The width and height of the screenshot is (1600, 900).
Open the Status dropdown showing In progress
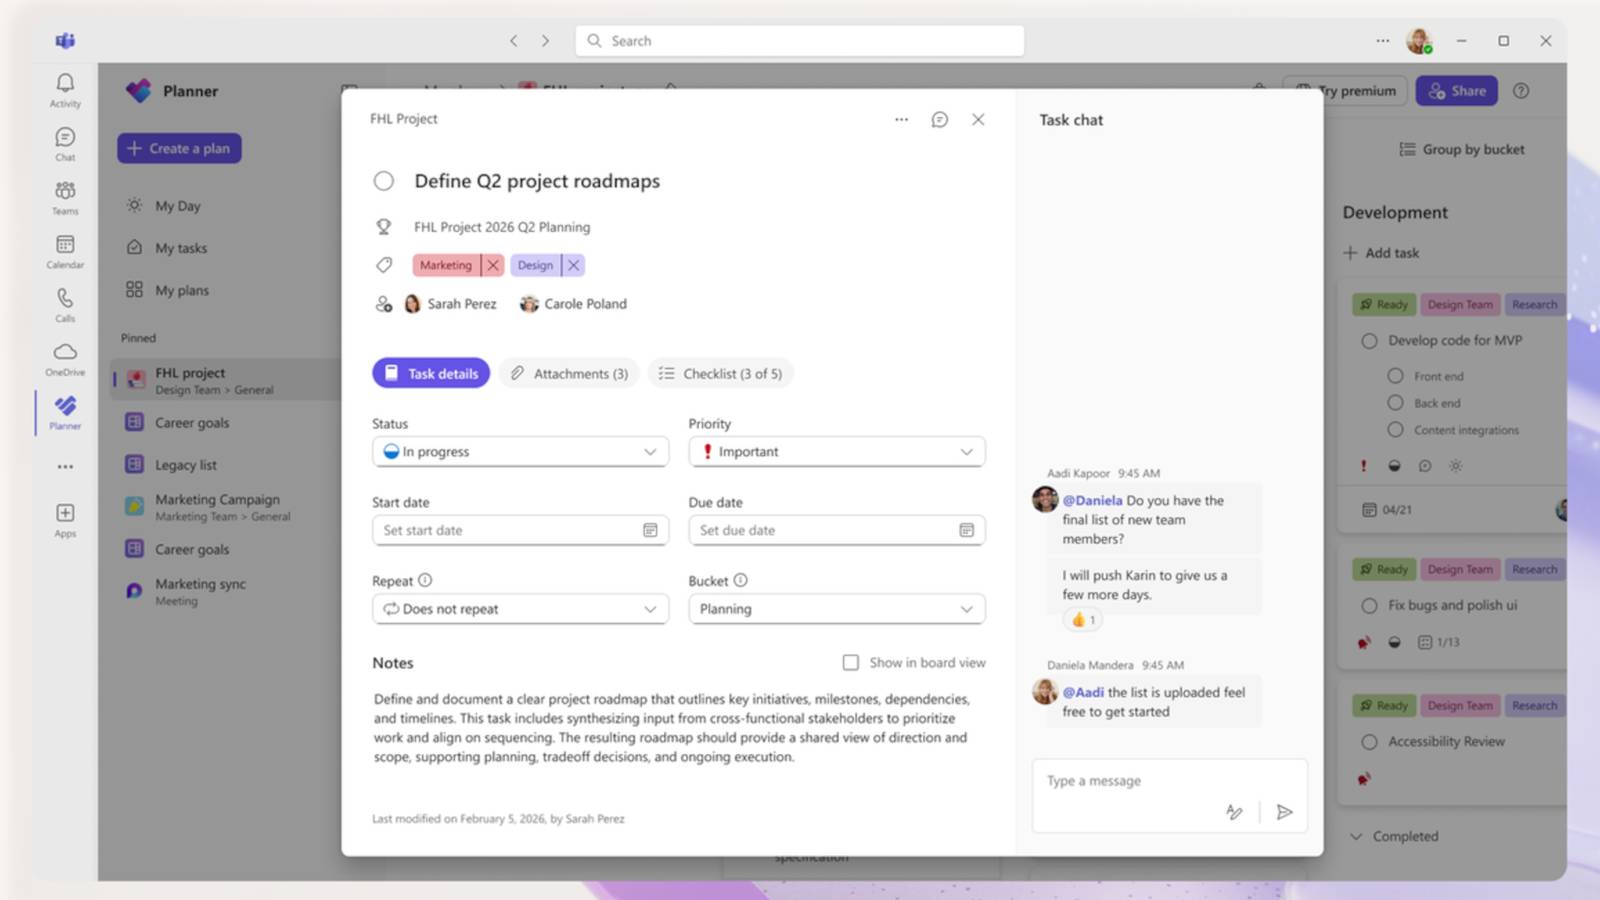click(x=519, y=451)
